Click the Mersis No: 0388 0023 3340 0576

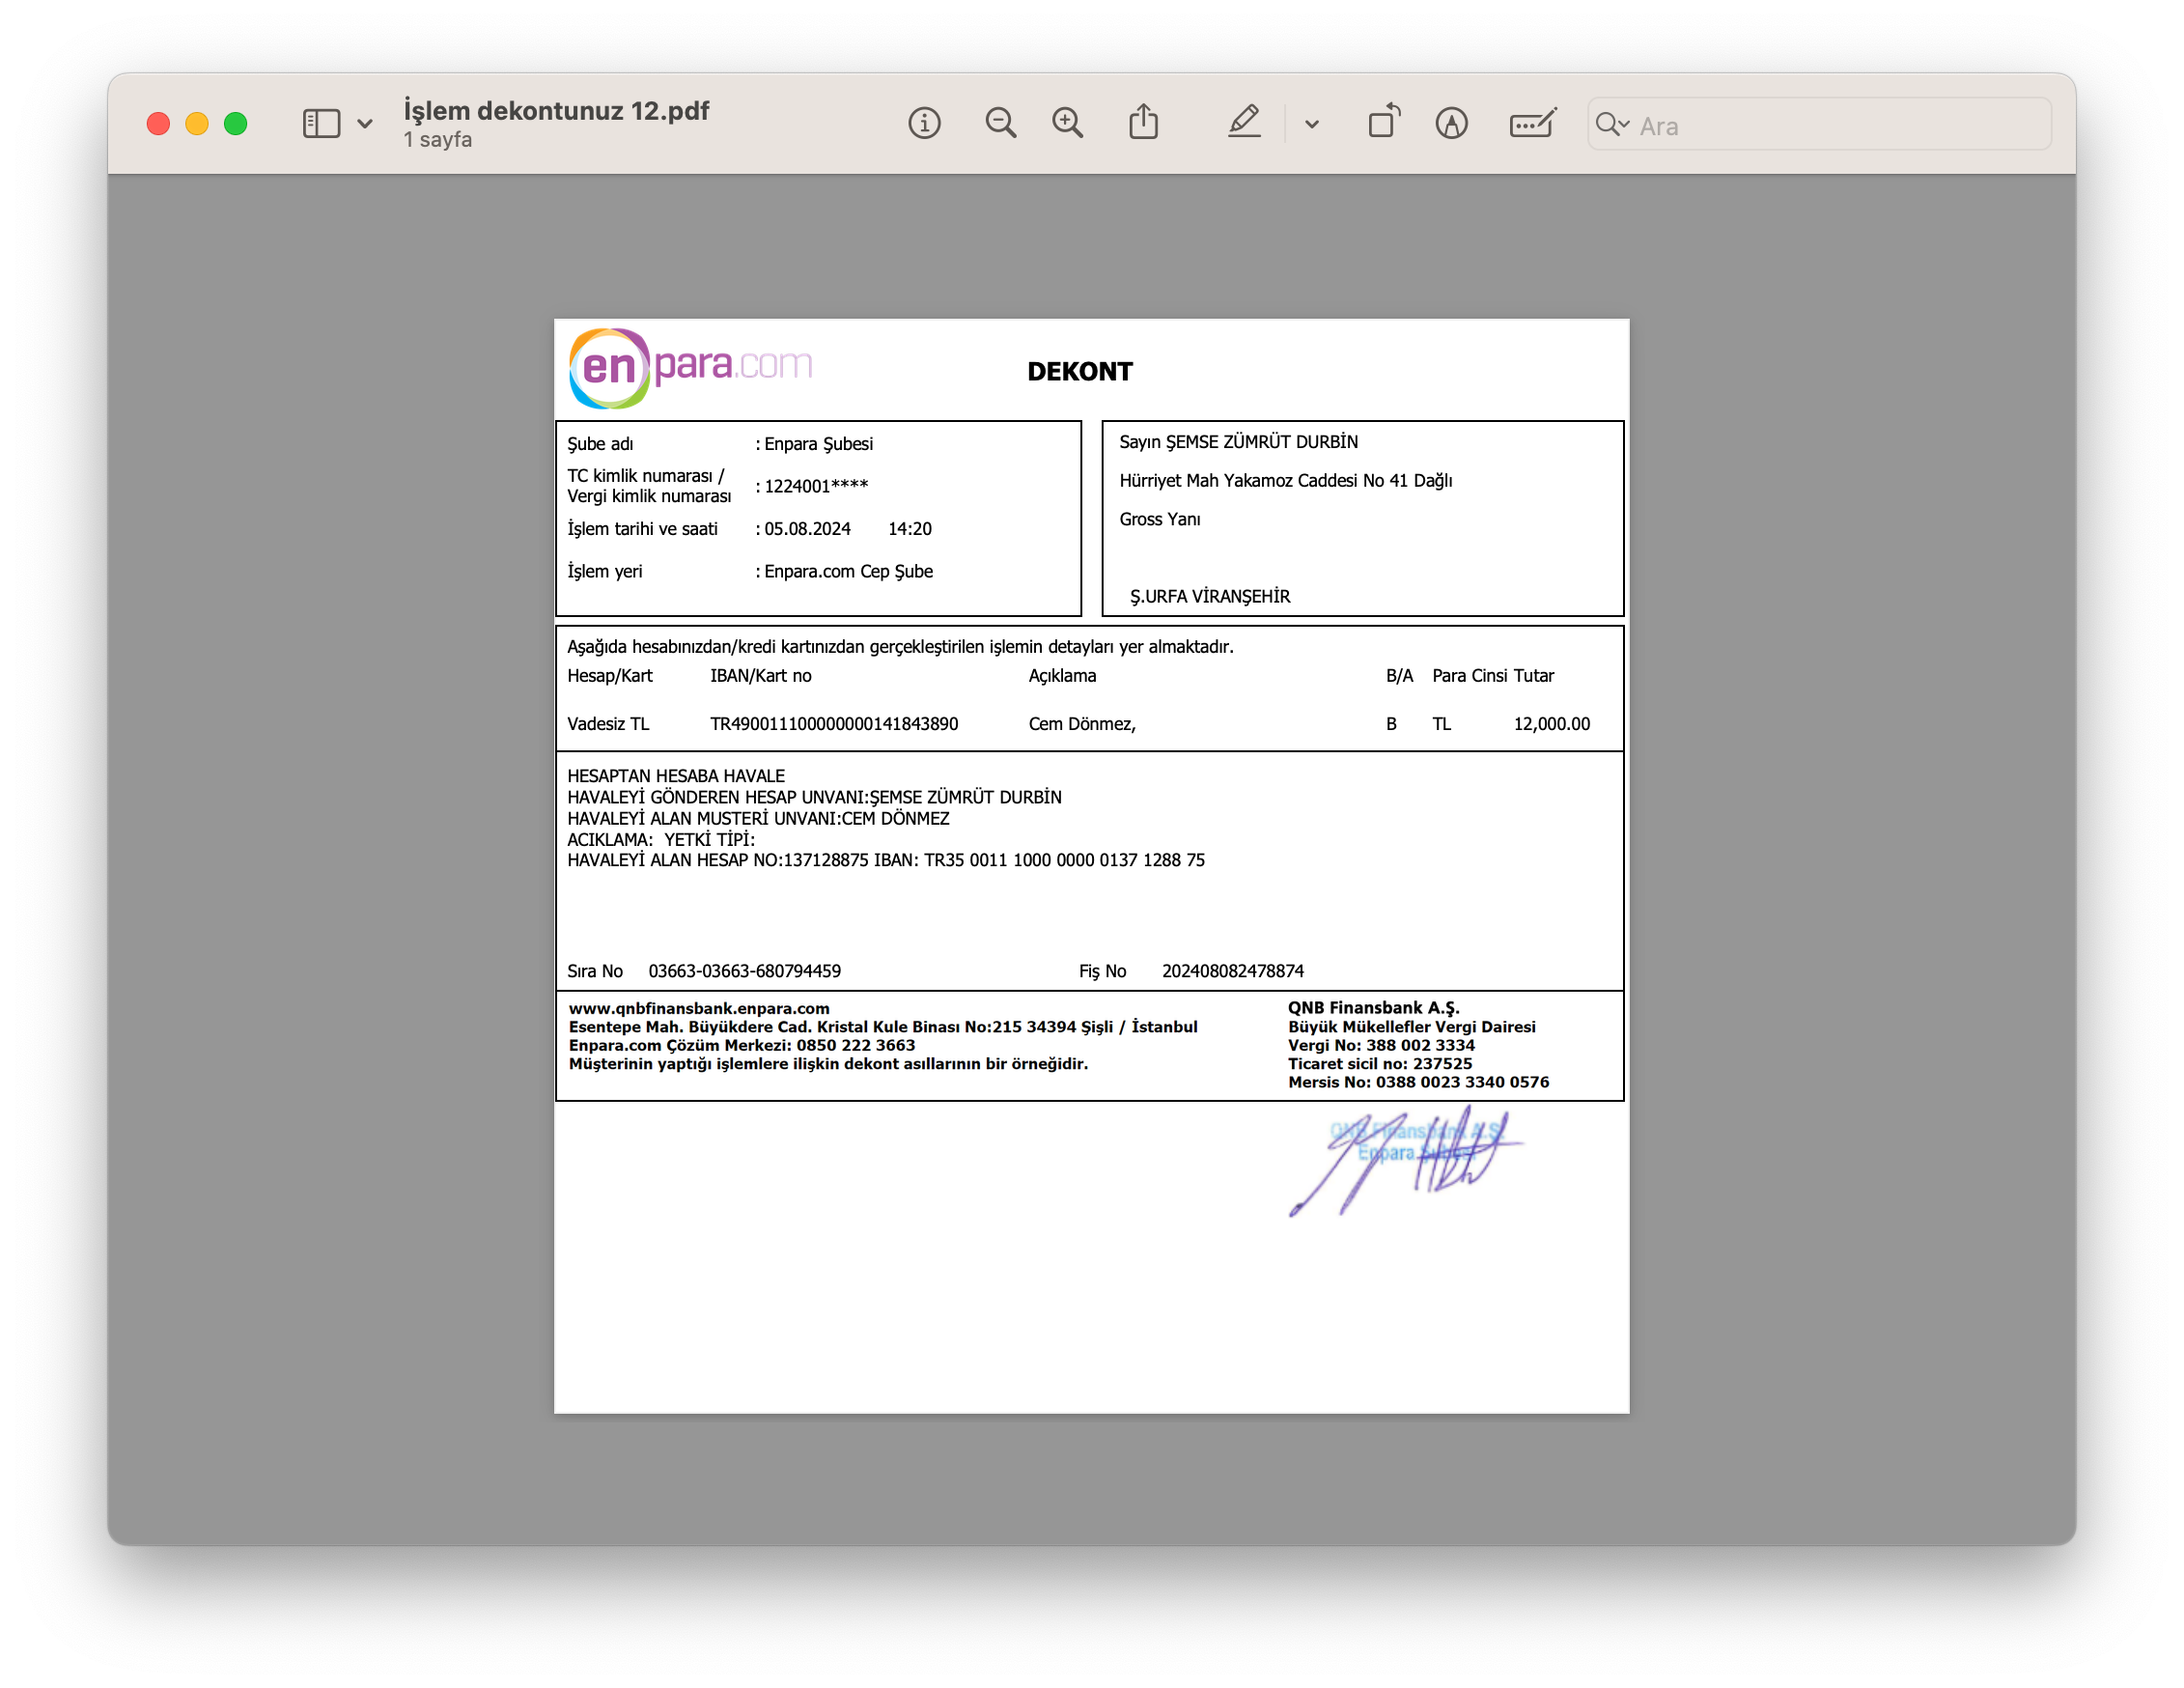(x=1418, y=1082)
